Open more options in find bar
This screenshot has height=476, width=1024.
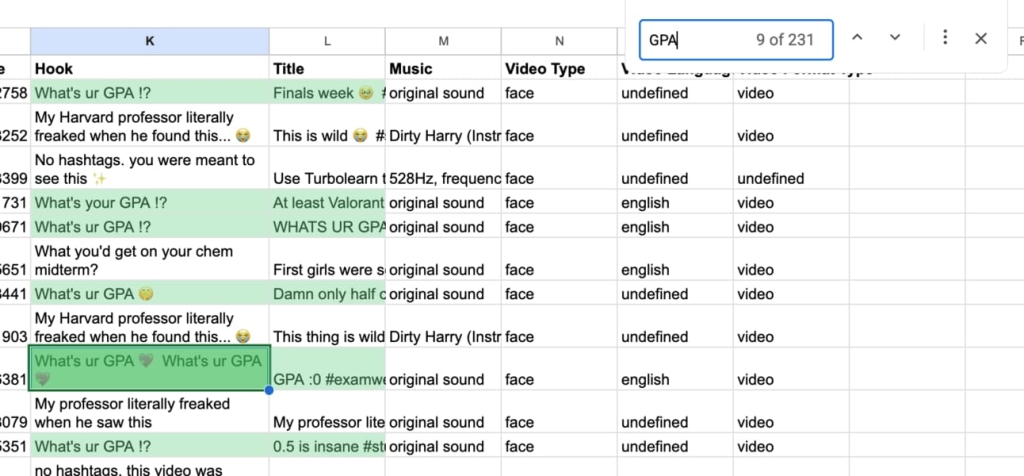[x=945, y=38]
